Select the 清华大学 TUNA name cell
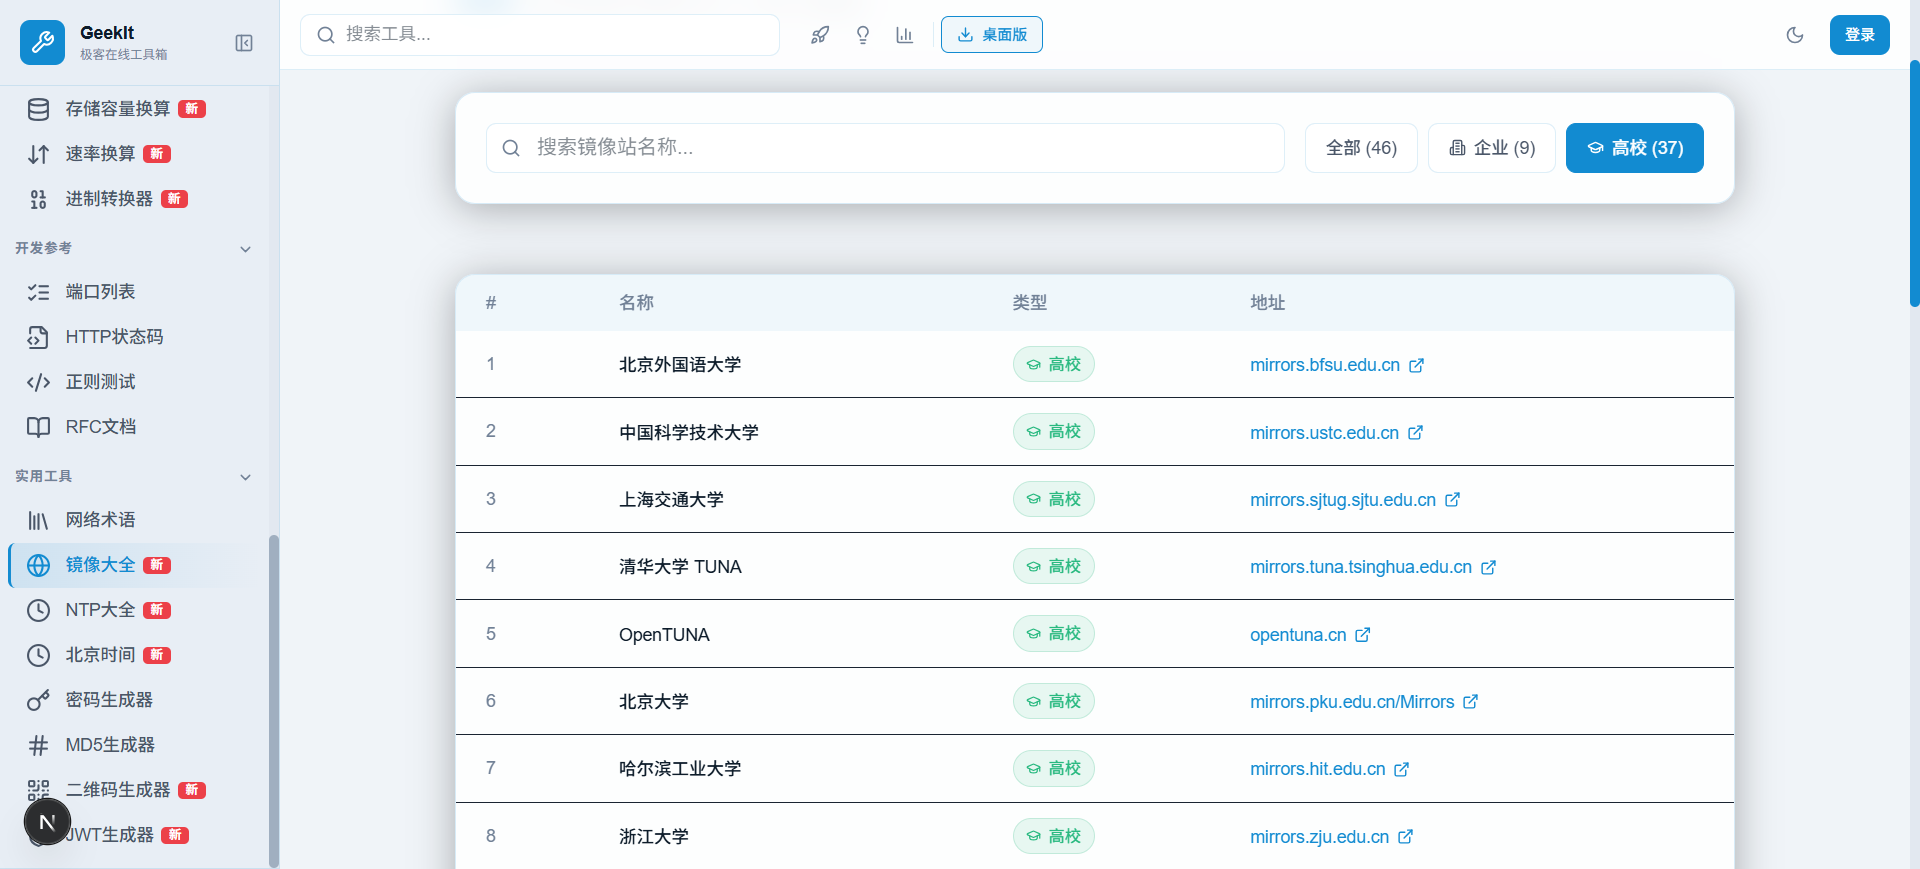 [680, 567]
